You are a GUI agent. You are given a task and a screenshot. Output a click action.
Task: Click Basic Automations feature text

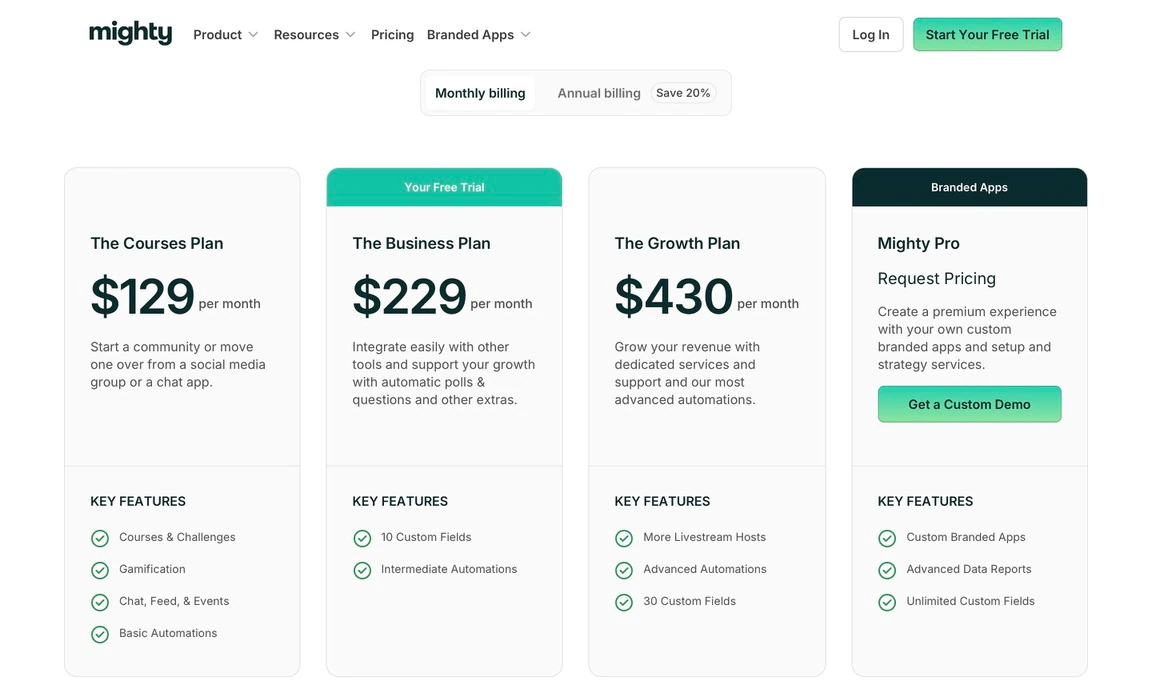coord(168,633)
